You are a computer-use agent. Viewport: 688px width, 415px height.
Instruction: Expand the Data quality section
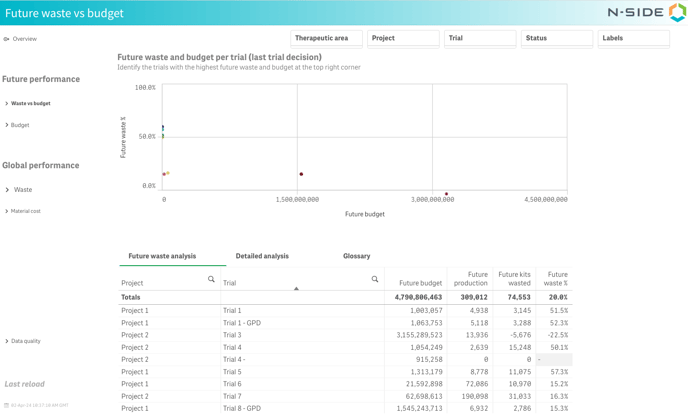pyautogui.click(x=25, y=341)
